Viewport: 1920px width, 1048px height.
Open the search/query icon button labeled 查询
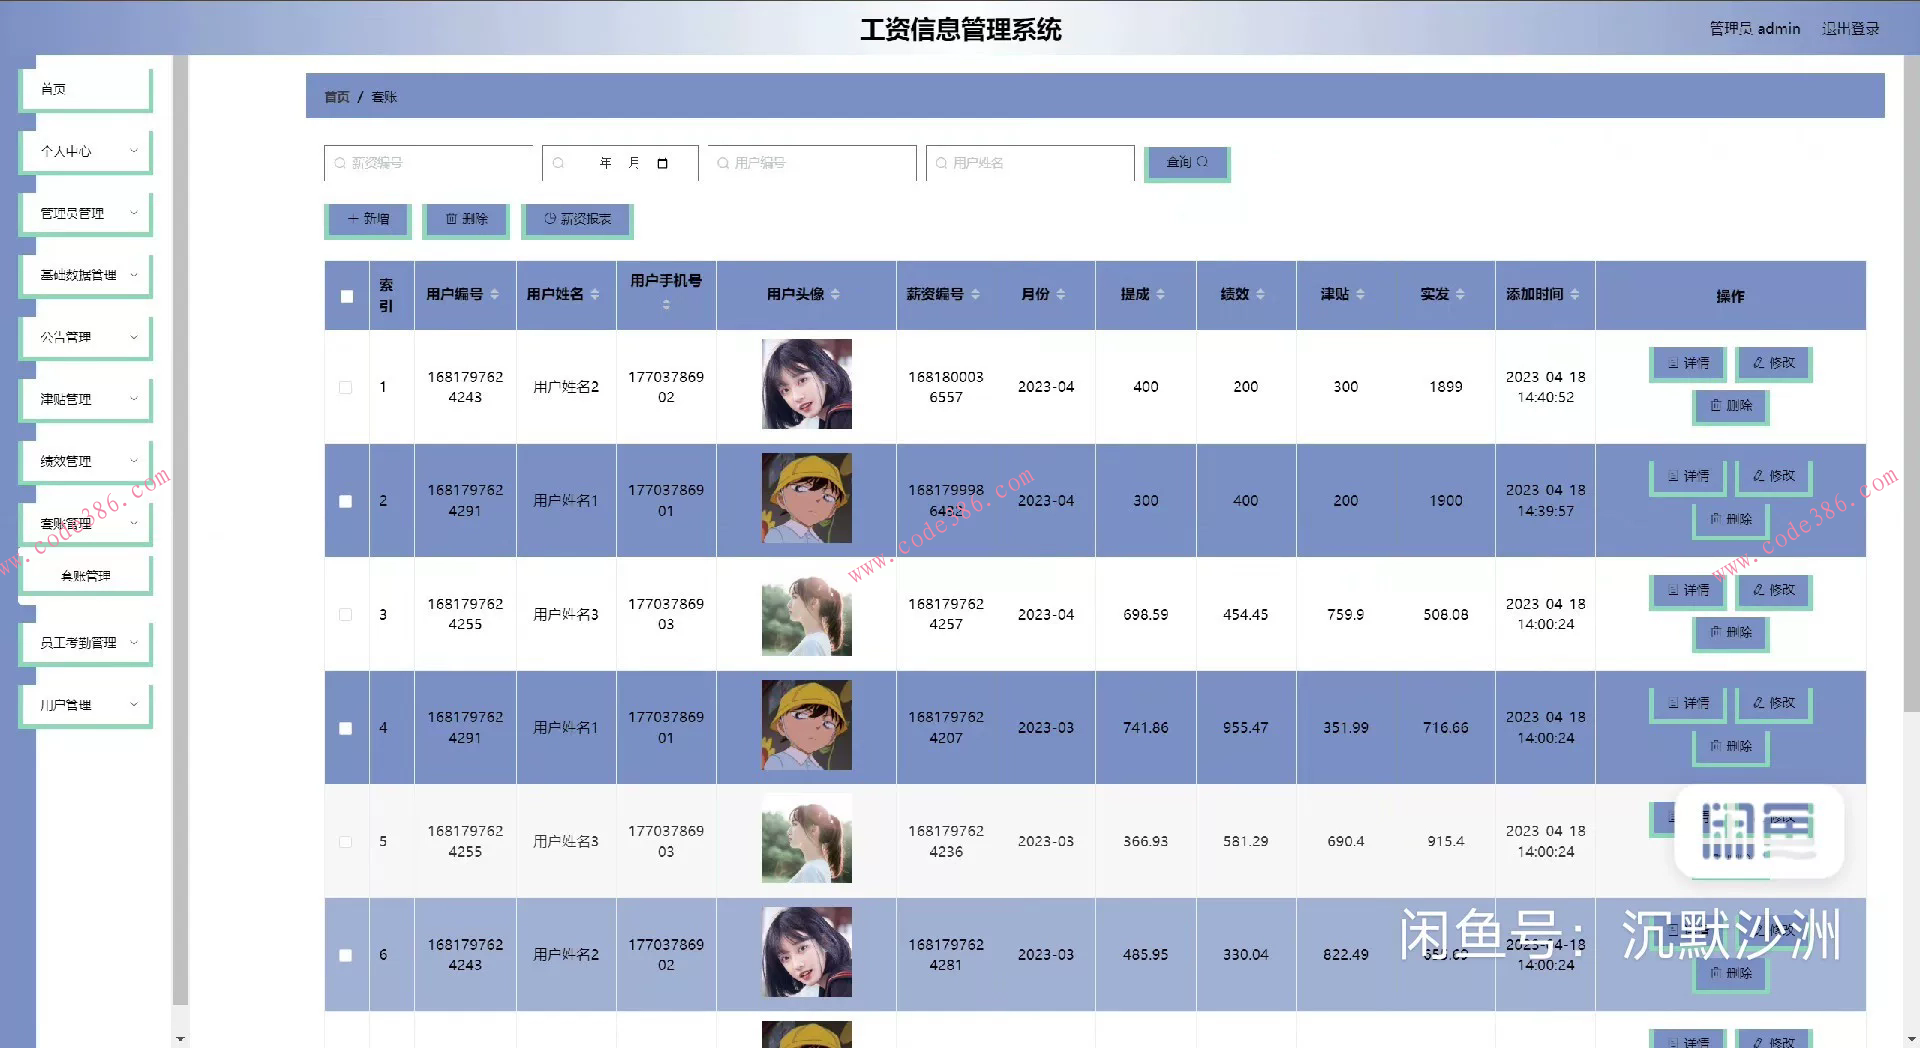[x=1186, y=163]
